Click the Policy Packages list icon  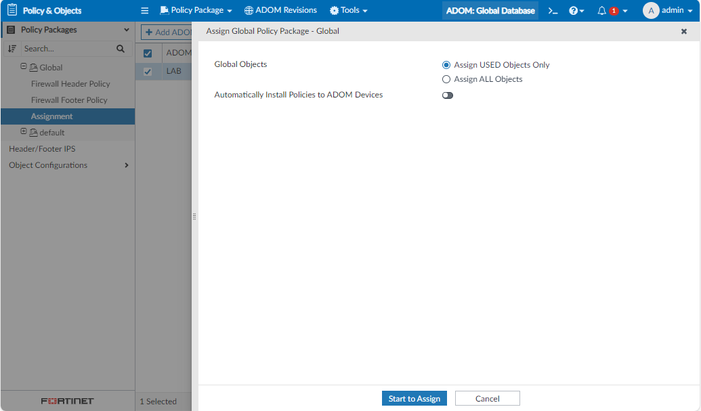[x=12, y=30]
